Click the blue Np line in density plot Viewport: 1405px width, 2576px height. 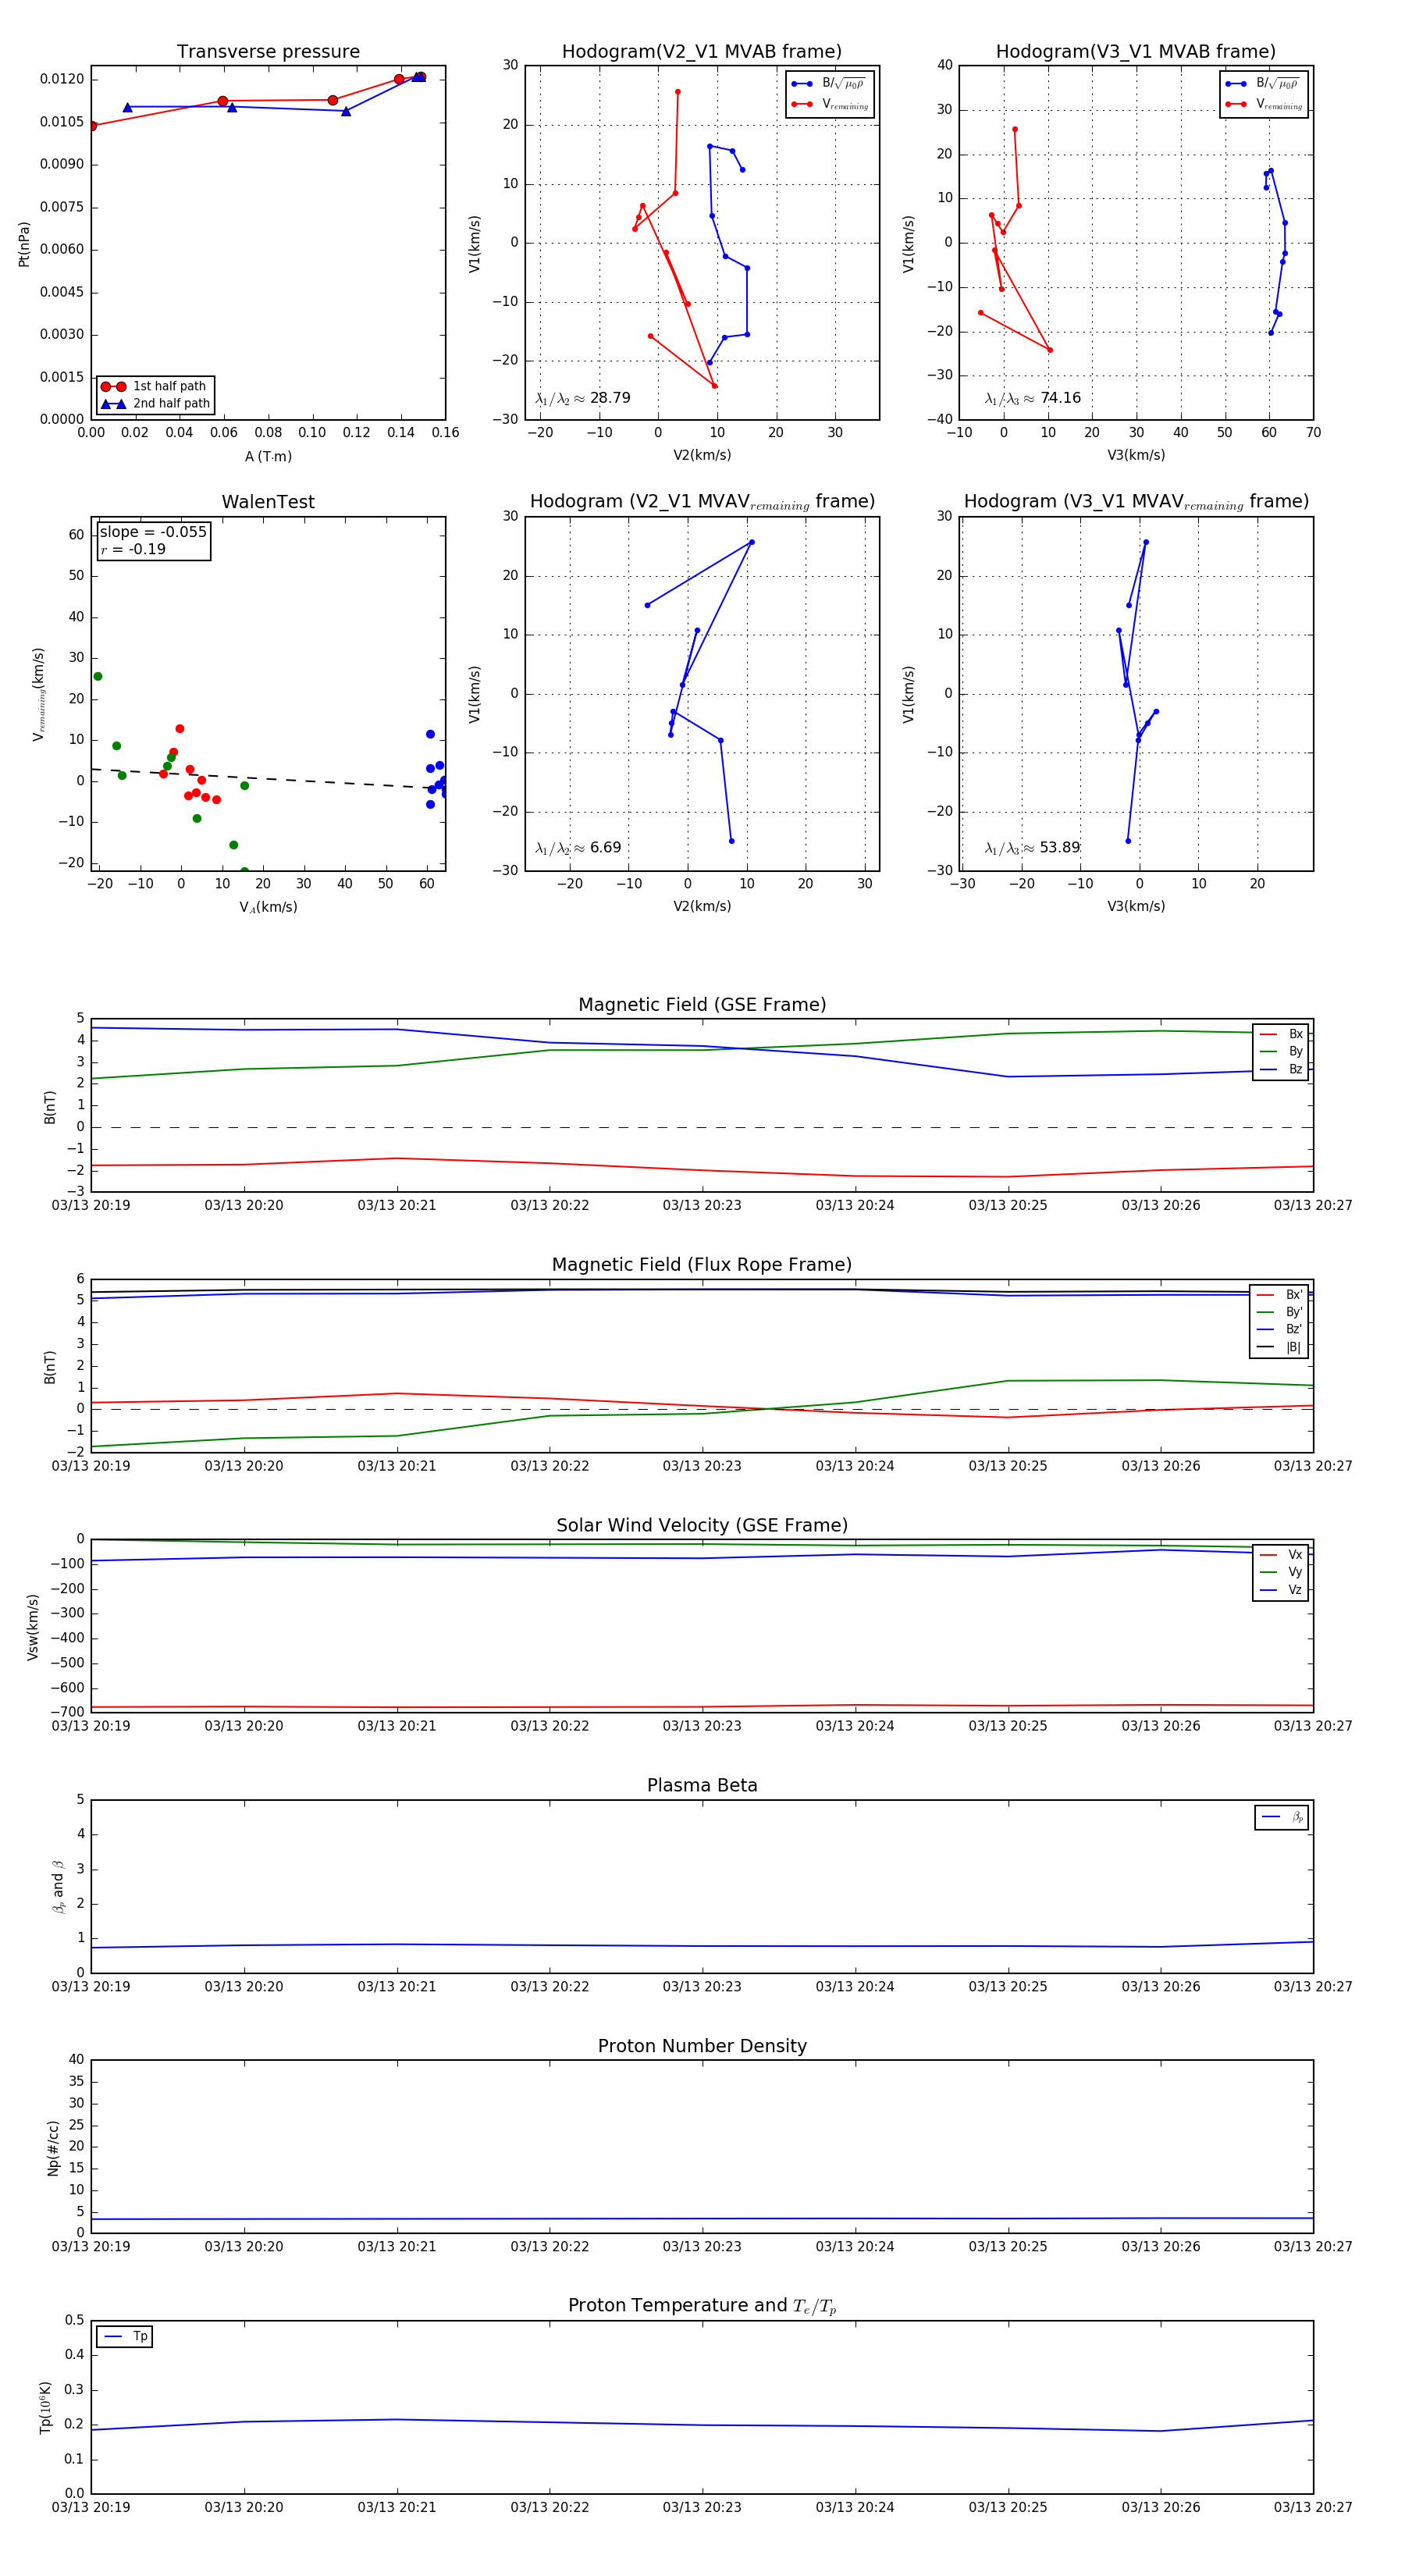701,2219
